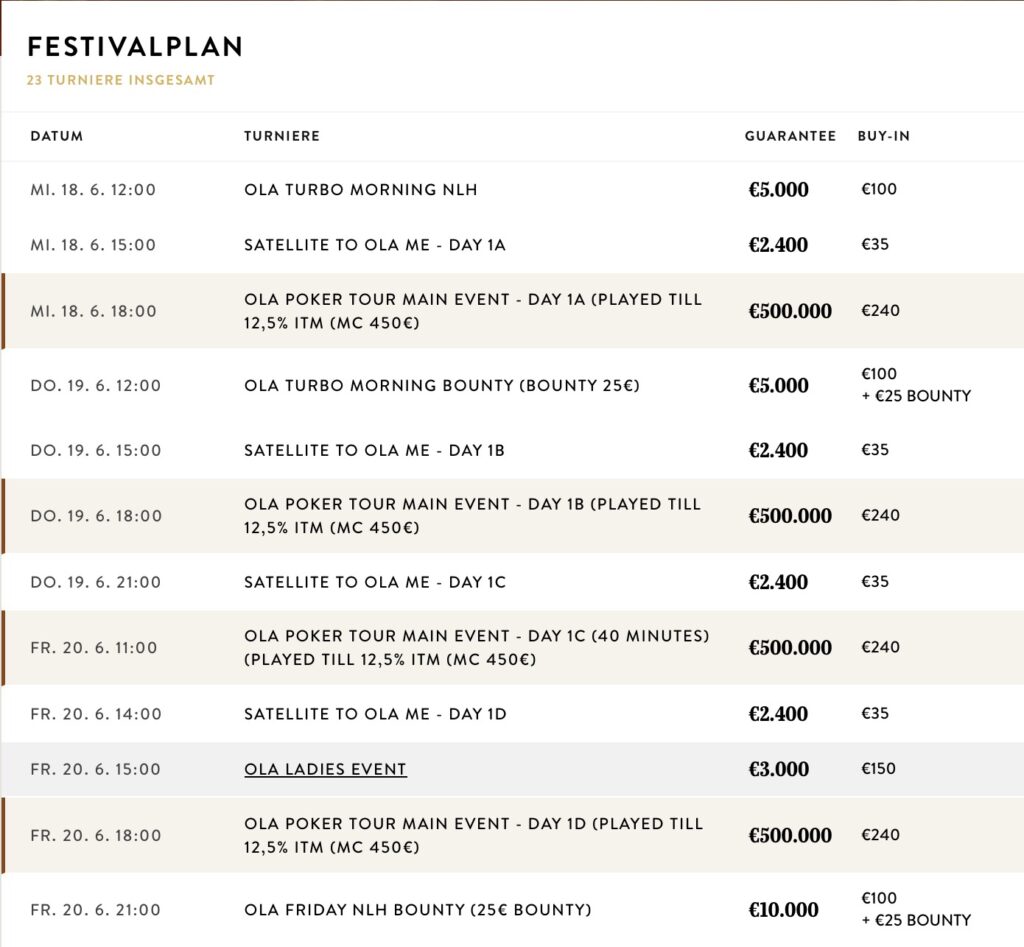
Task: Select OLA Turbo Morning NLH tournament
Action: [x=360, y=189]
